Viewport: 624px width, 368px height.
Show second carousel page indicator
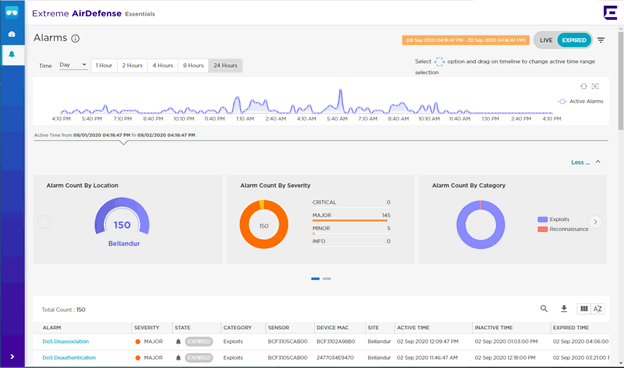[x=327, y=278]
